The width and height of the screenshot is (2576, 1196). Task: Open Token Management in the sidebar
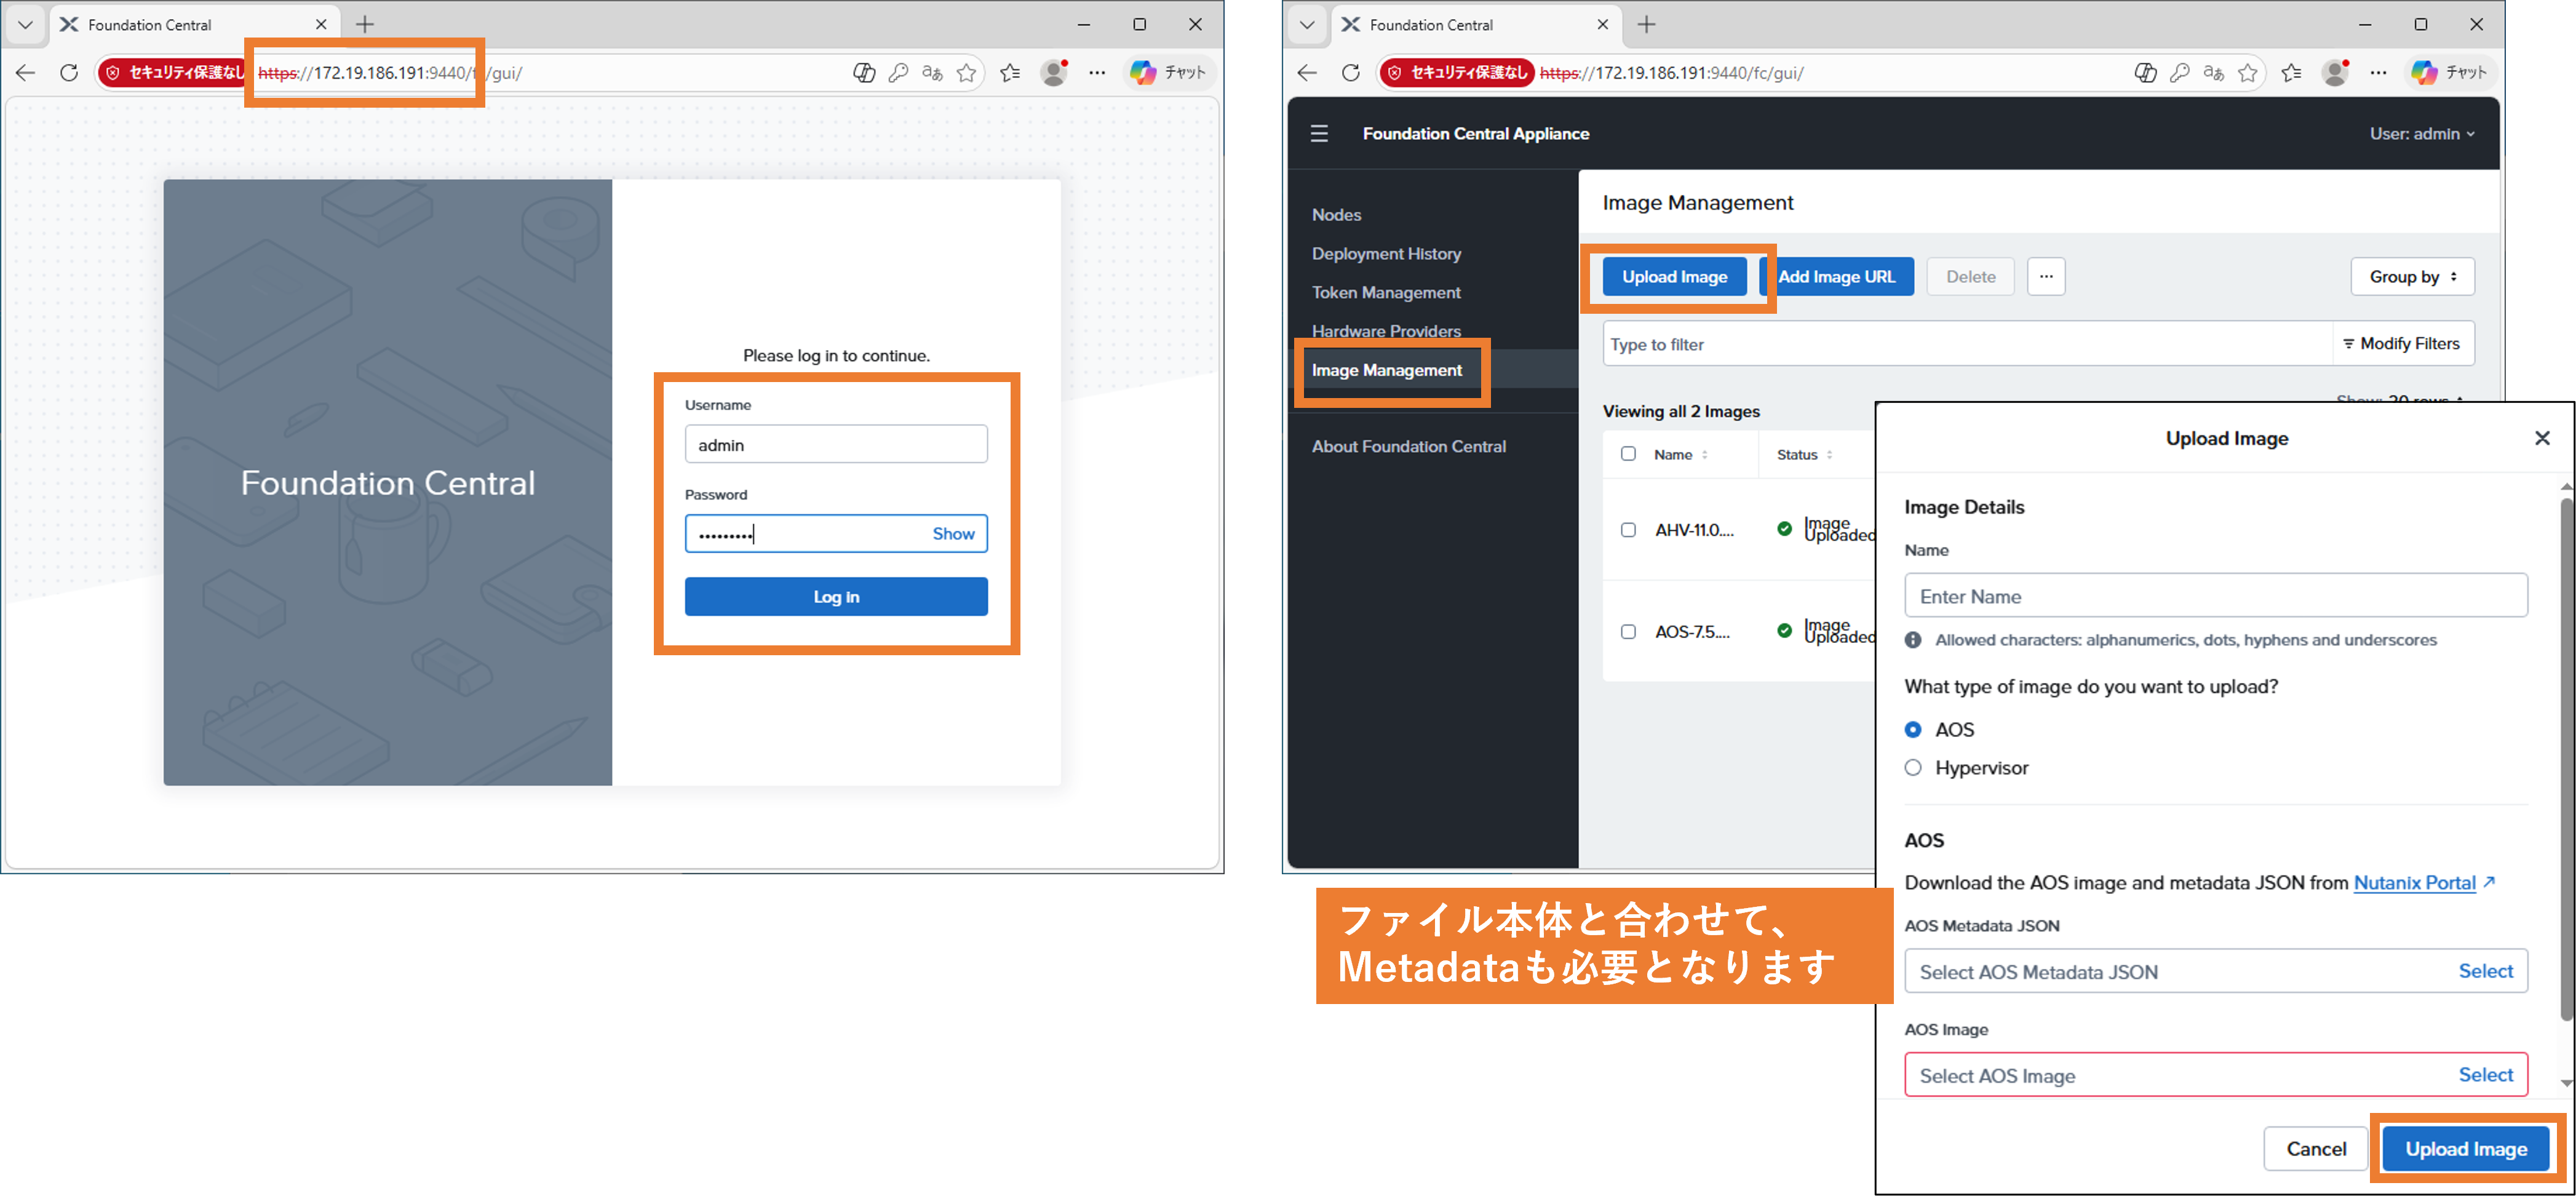click(x=1385, y=292)
